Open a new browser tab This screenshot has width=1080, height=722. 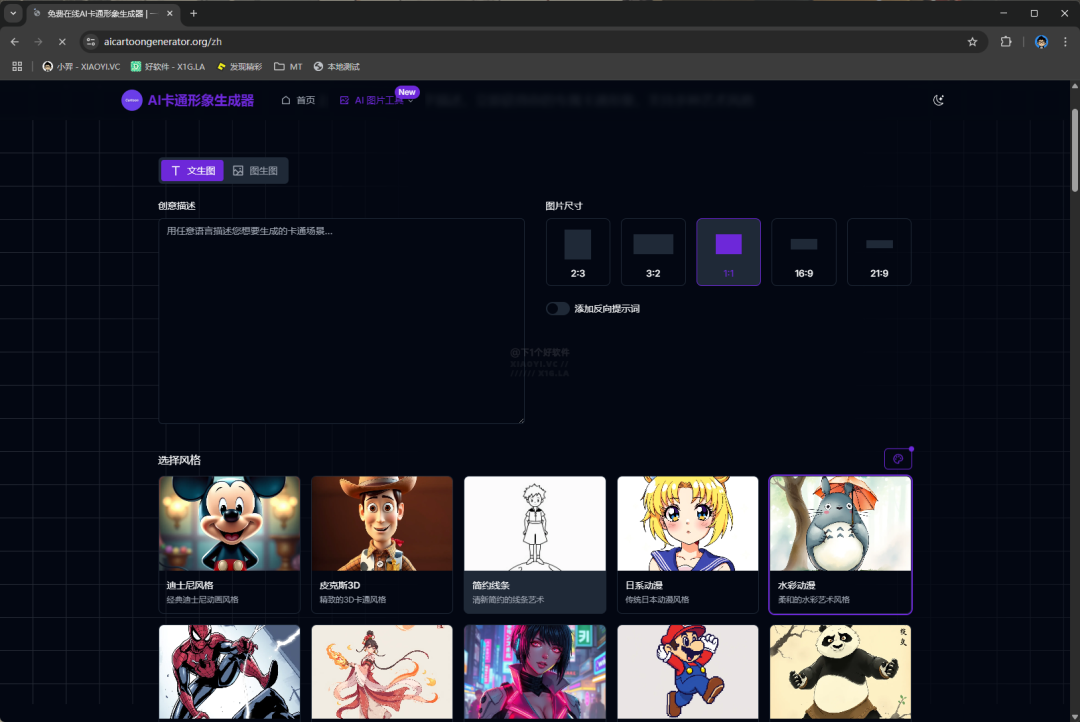point(193,13)
